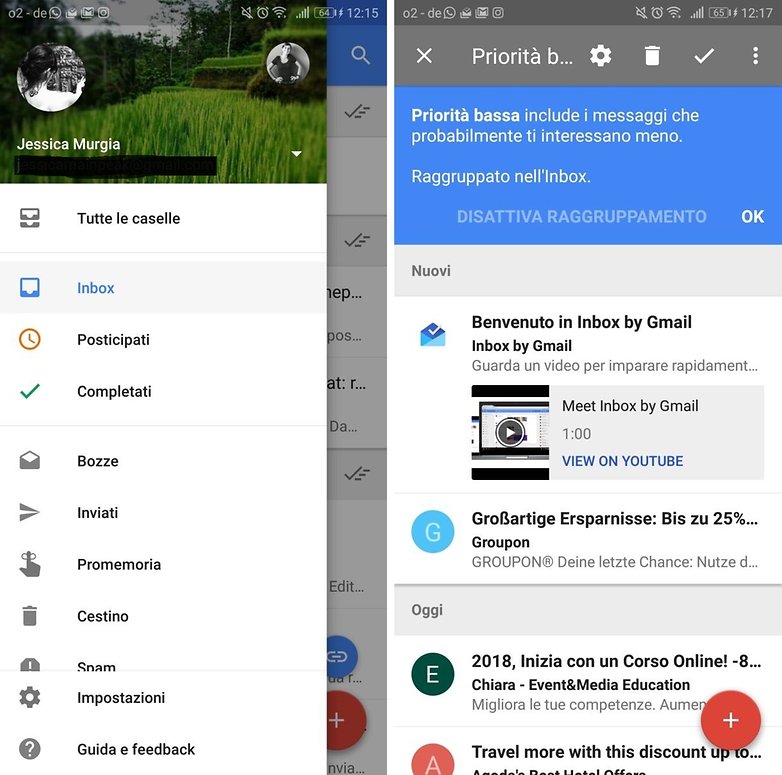
Task: Tap the blue Inbox tray icon
Action: click(29, 288)
